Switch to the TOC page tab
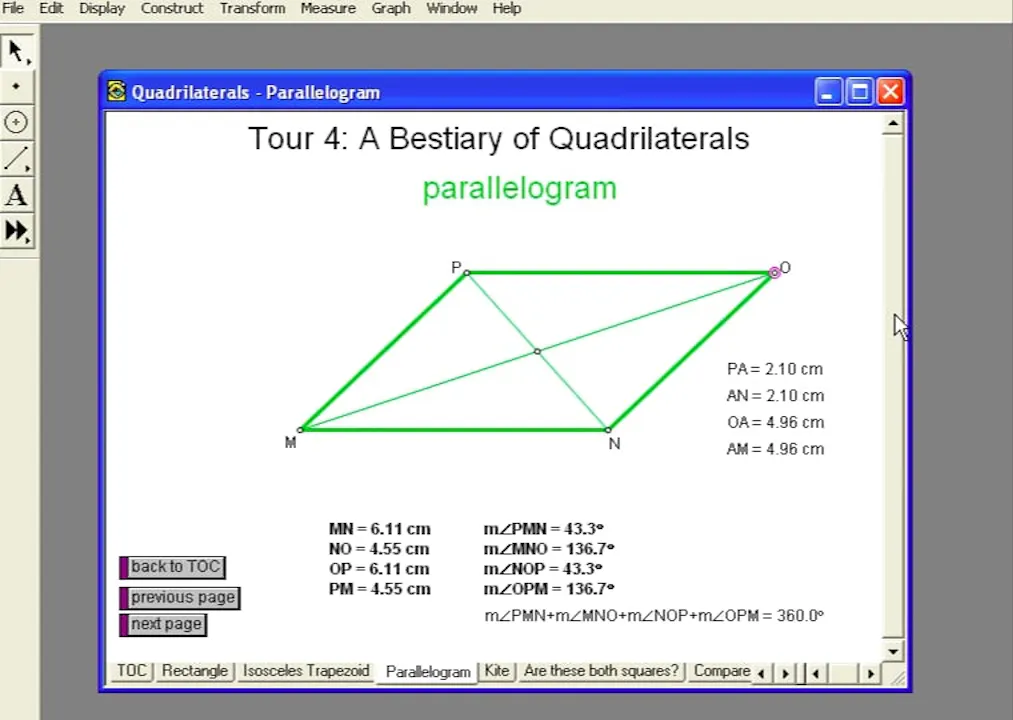The width and height of the screenshot is (1013, 720). (x=132, y=671)
